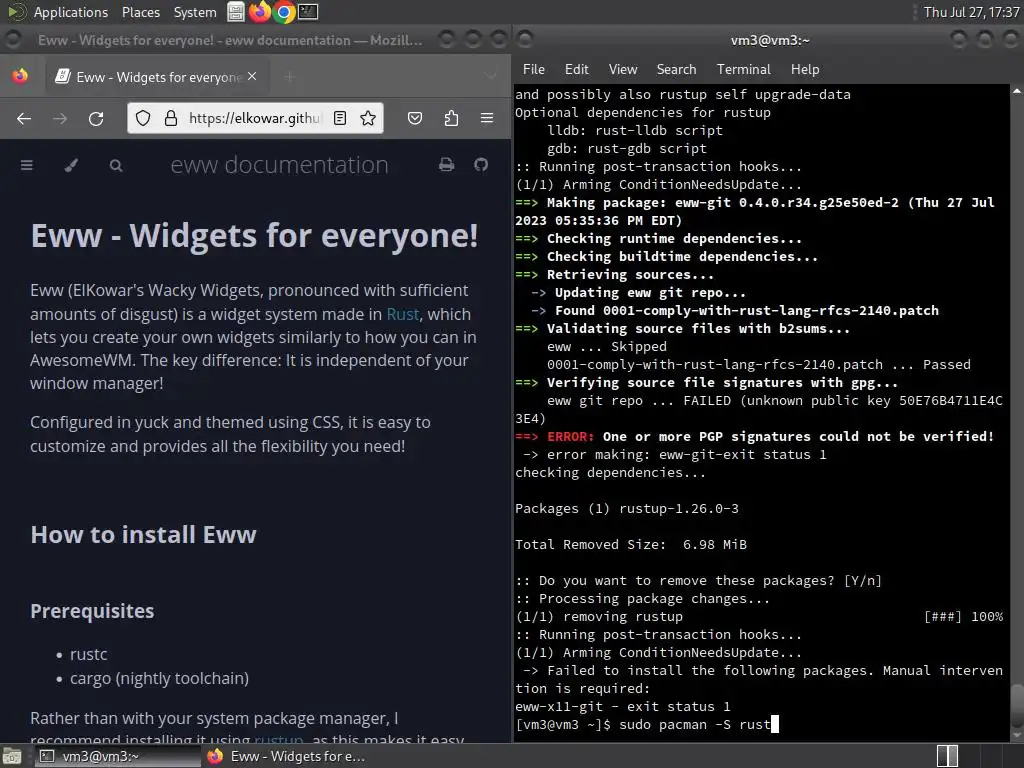Click 'Total Removed Size: 6.98 MiB' line
The image size is (1024, 768).
(630, 545)
